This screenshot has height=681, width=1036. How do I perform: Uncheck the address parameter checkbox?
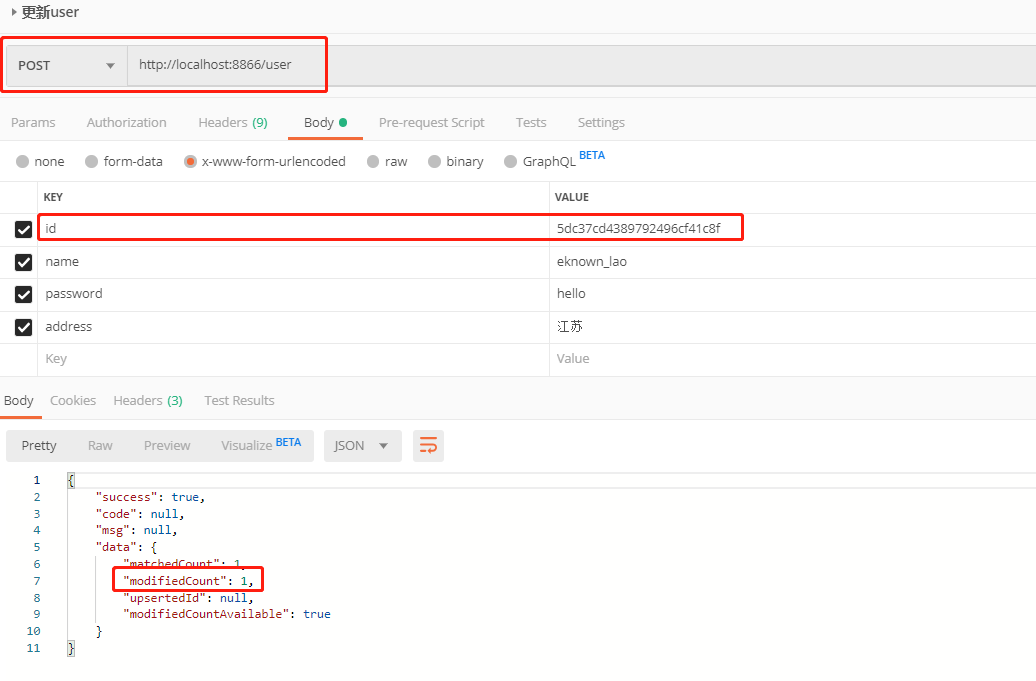23,327
